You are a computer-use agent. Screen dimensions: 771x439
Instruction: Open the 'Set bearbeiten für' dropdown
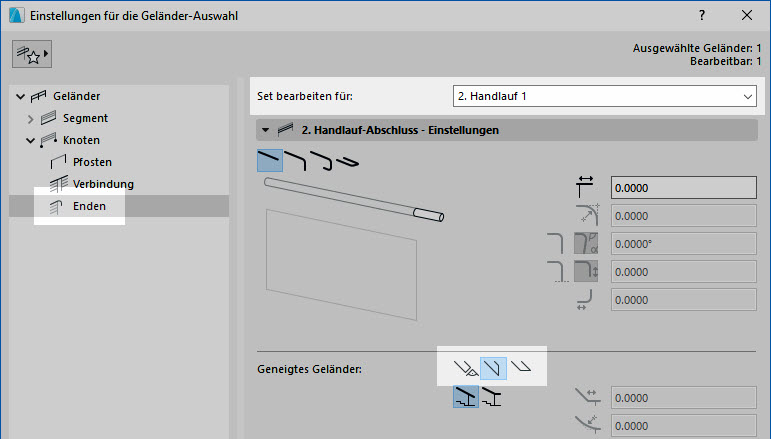click(604, 96)
